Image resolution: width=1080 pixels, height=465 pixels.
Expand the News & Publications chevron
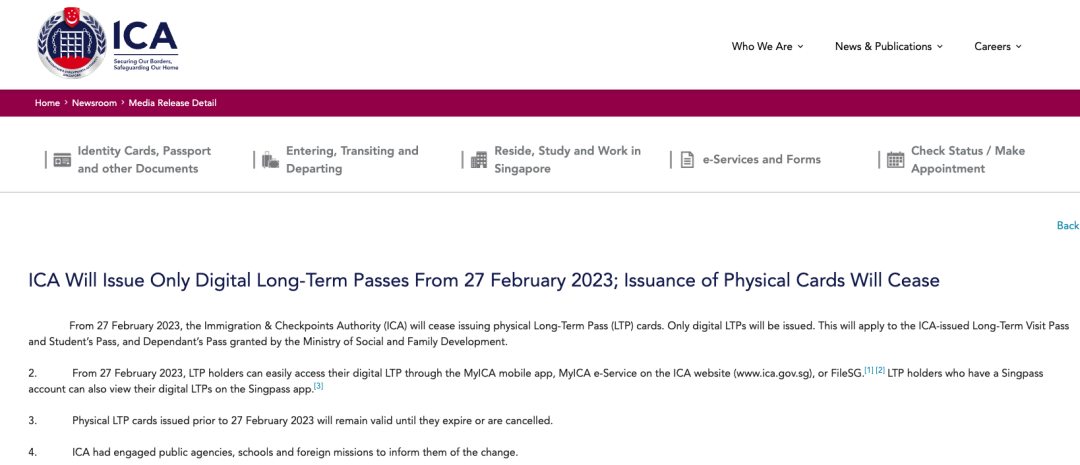pyautogui.click(x=940, y=47)
